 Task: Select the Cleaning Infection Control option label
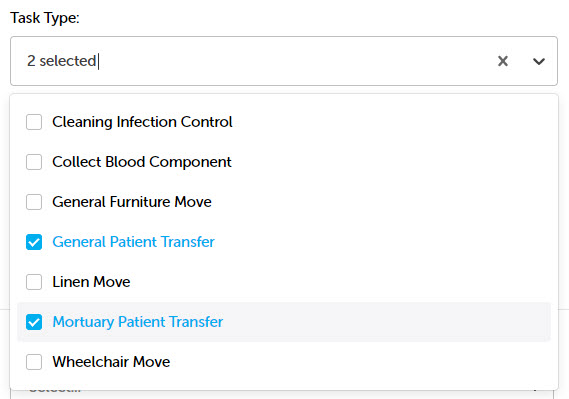142,122
